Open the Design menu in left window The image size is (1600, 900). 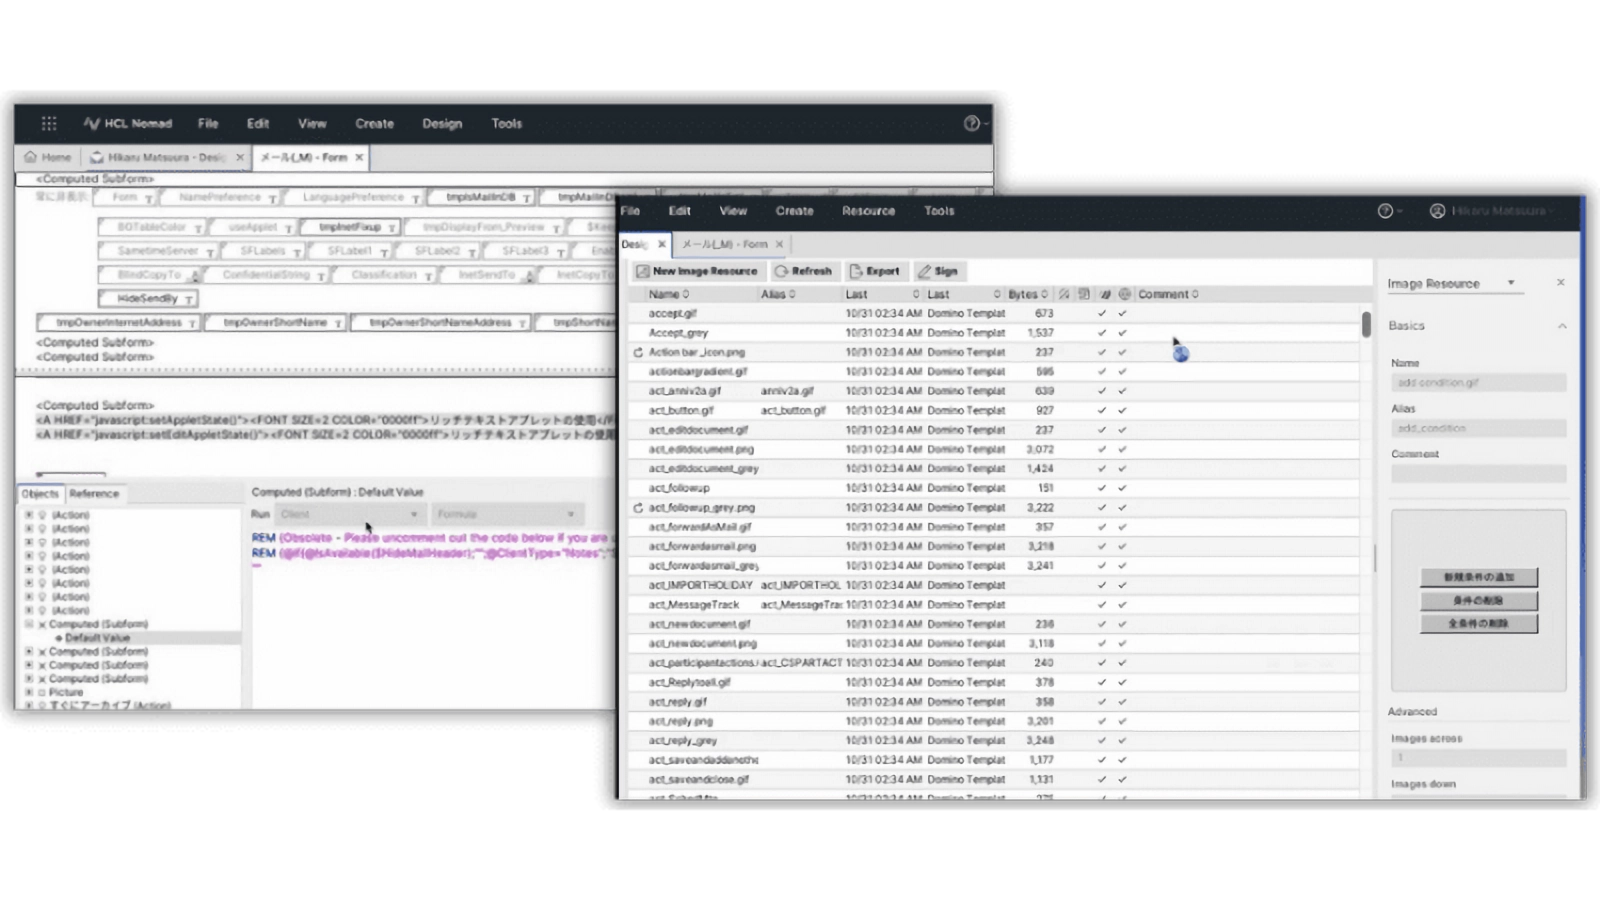point(441,124)
